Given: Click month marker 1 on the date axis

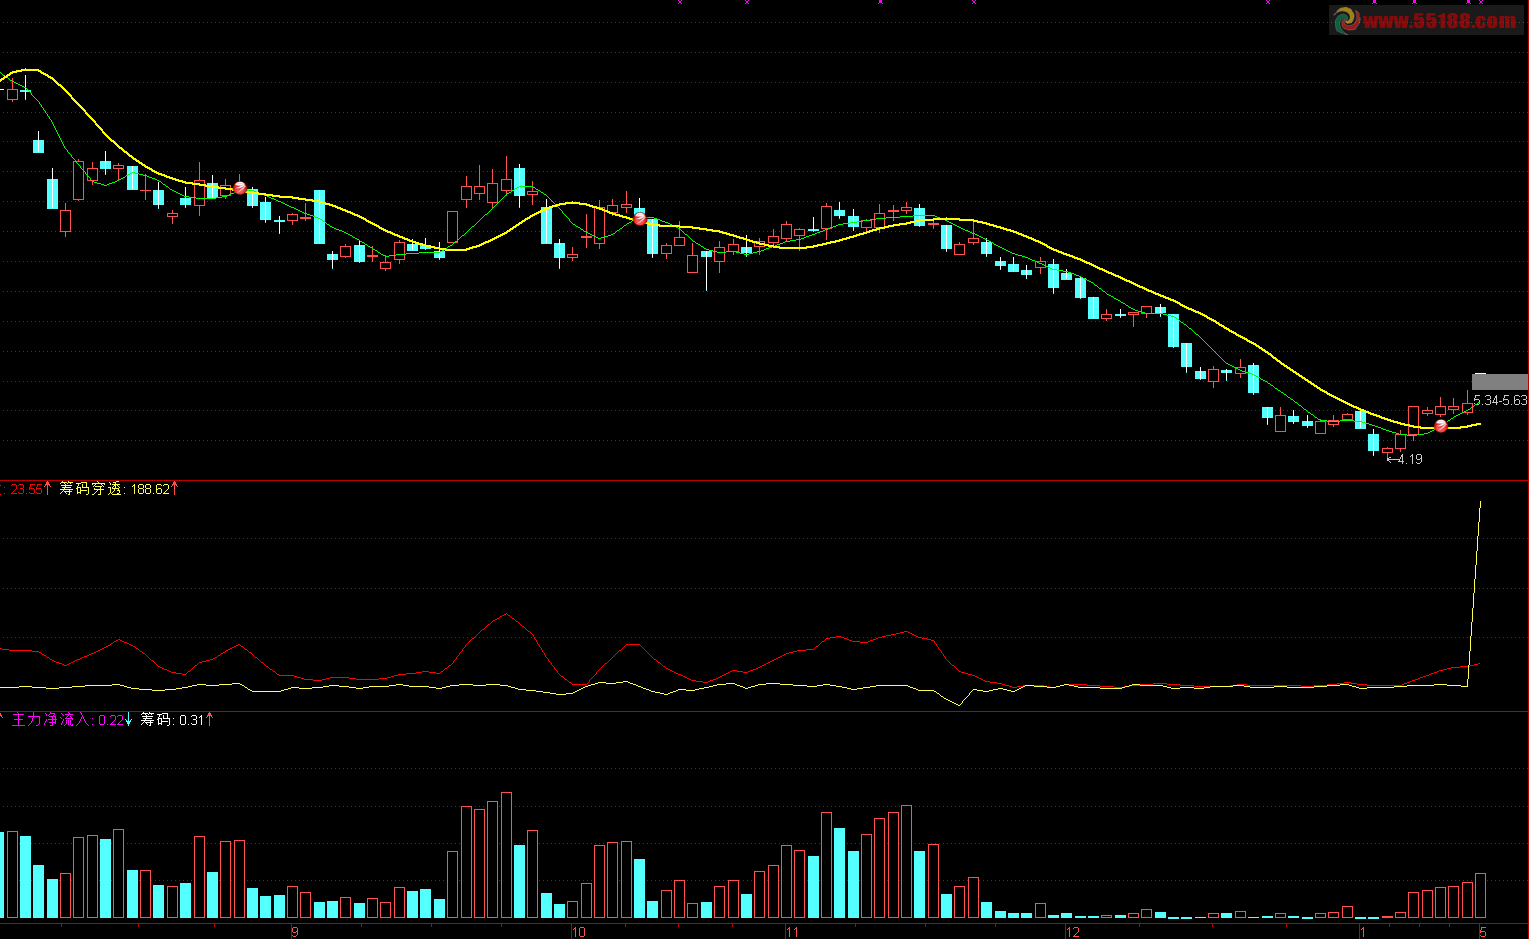Looking at the screenshot, I should point(1362,932).
